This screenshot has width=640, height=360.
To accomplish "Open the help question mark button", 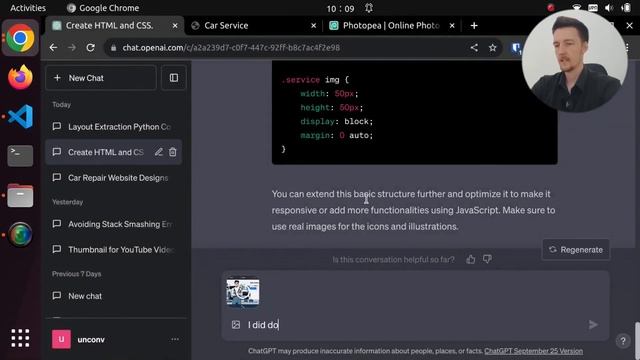I will click(x=623, y=341).
